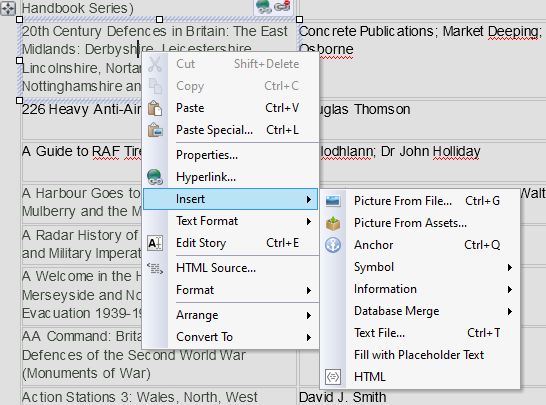Click the 'David J. Smith' author cell
The height and width of the screenshot is (405, 546).
(x=342, y=397)
